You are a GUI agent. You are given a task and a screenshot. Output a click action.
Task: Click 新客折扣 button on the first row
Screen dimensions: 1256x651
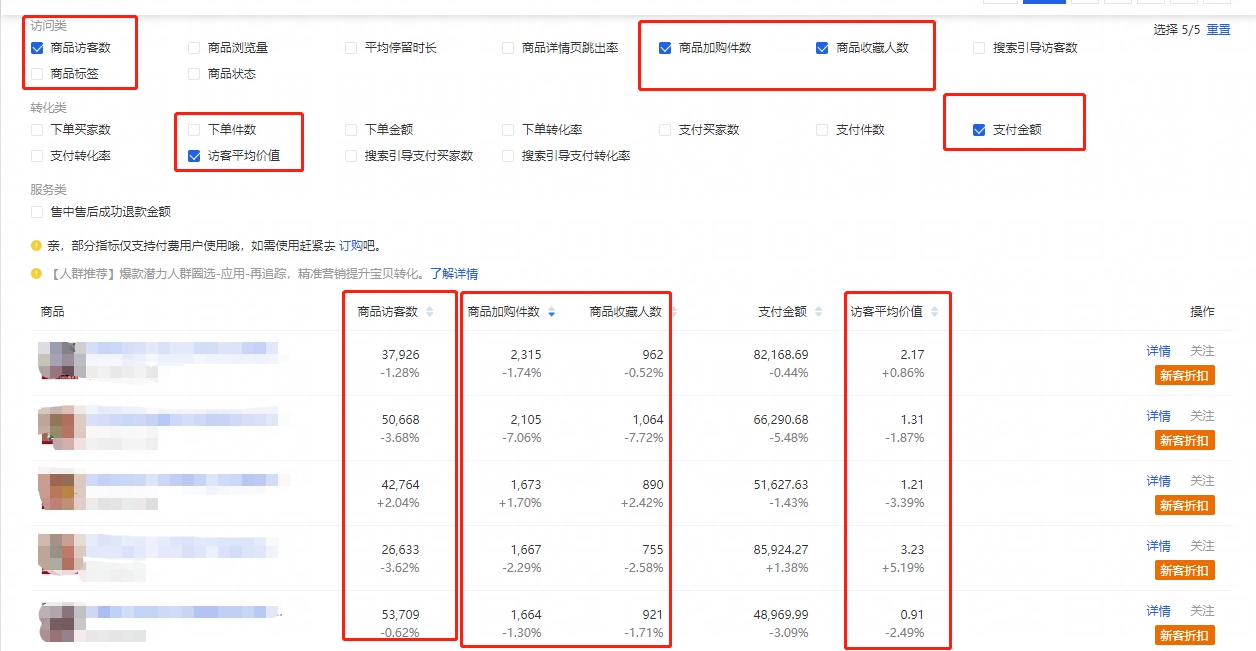pos(1183,375)
